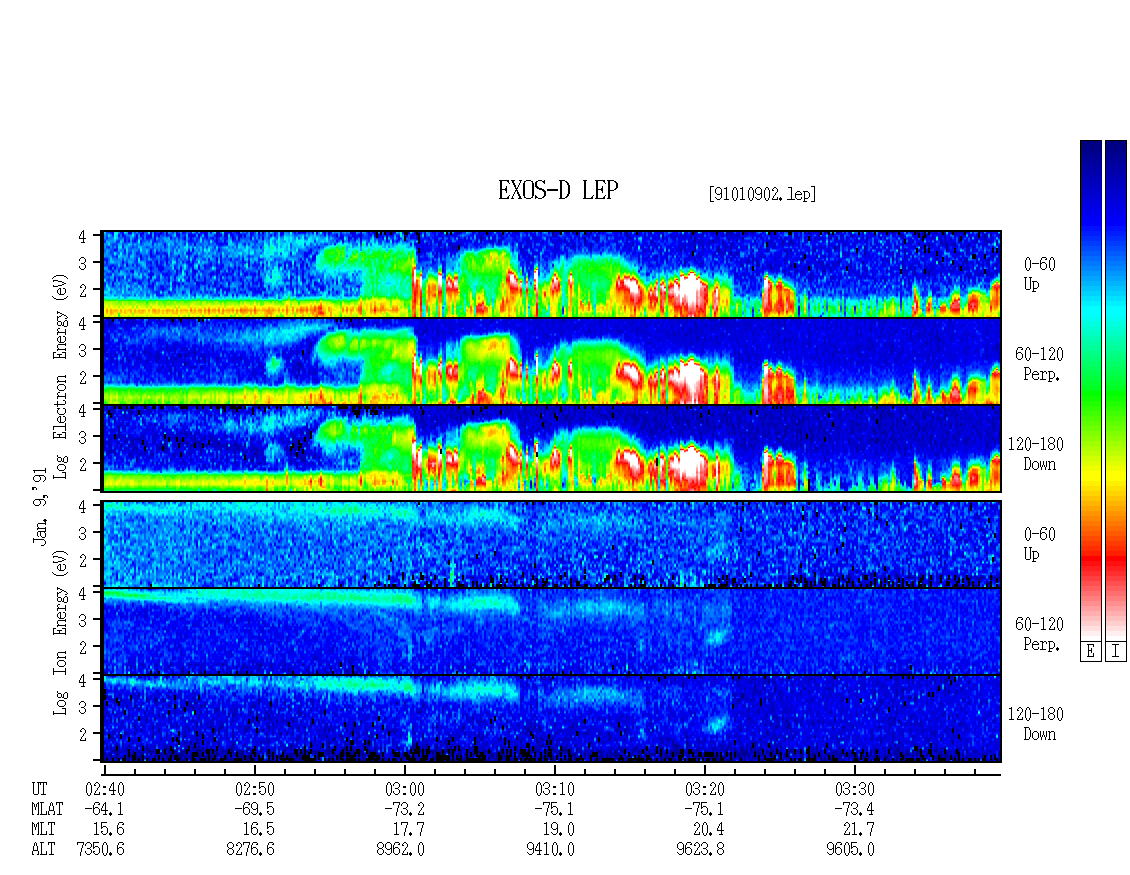Click the boxed E label under colorbar
This screenshot has width=1130, height=875.
1090,652
